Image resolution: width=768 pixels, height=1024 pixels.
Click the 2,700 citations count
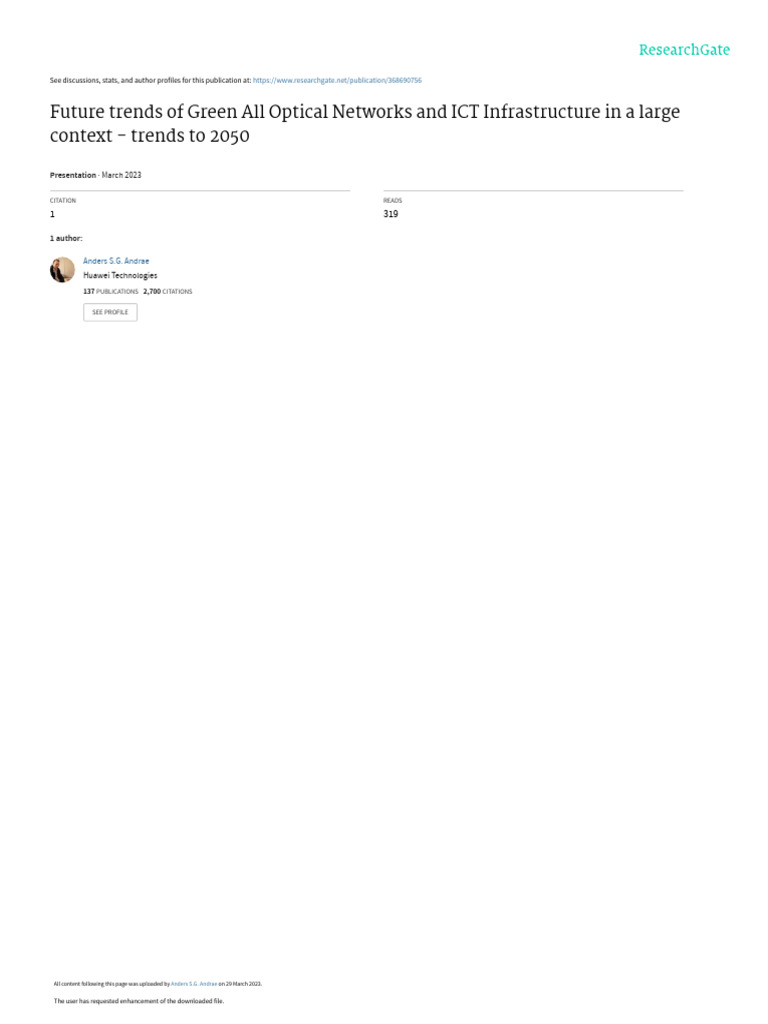[167, 291]
